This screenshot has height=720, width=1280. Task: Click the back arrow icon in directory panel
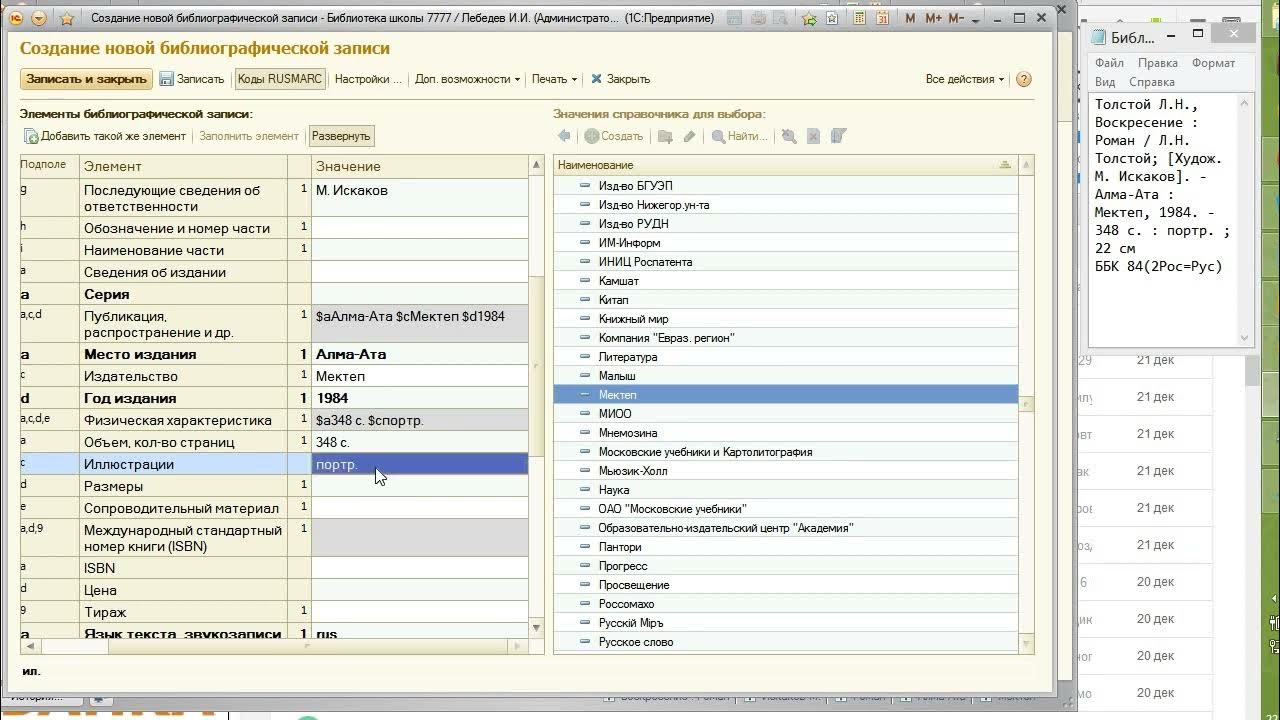[564, 136]
